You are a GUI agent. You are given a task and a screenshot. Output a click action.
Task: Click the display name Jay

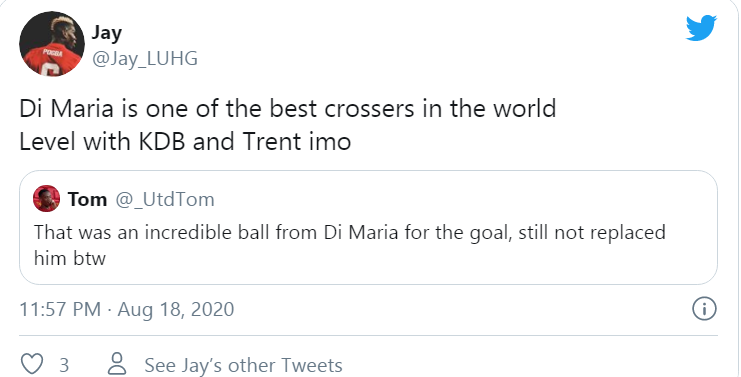point(107,33)
